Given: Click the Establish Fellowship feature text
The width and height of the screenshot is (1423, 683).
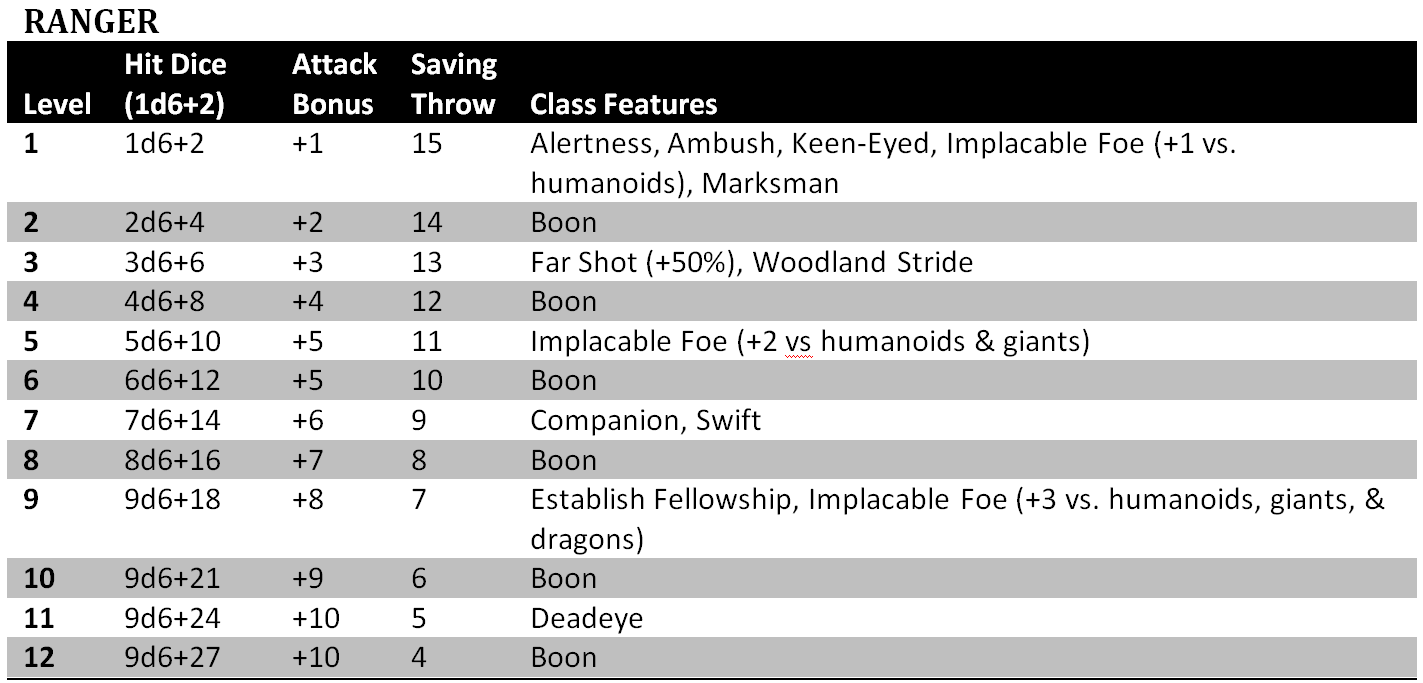Looking at the screenshot, I should pyautogui.click(x=665, y=499).
